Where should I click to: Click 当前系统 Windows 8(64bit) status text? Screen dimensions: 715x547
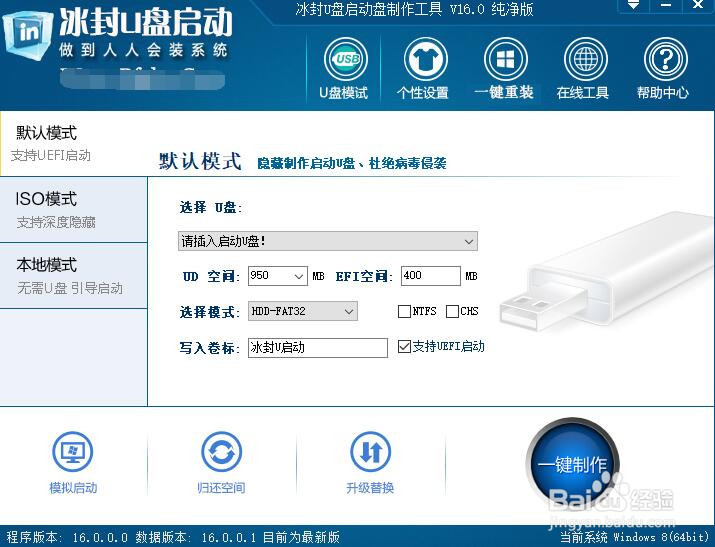pyautogui.click(x=634, y=537)
